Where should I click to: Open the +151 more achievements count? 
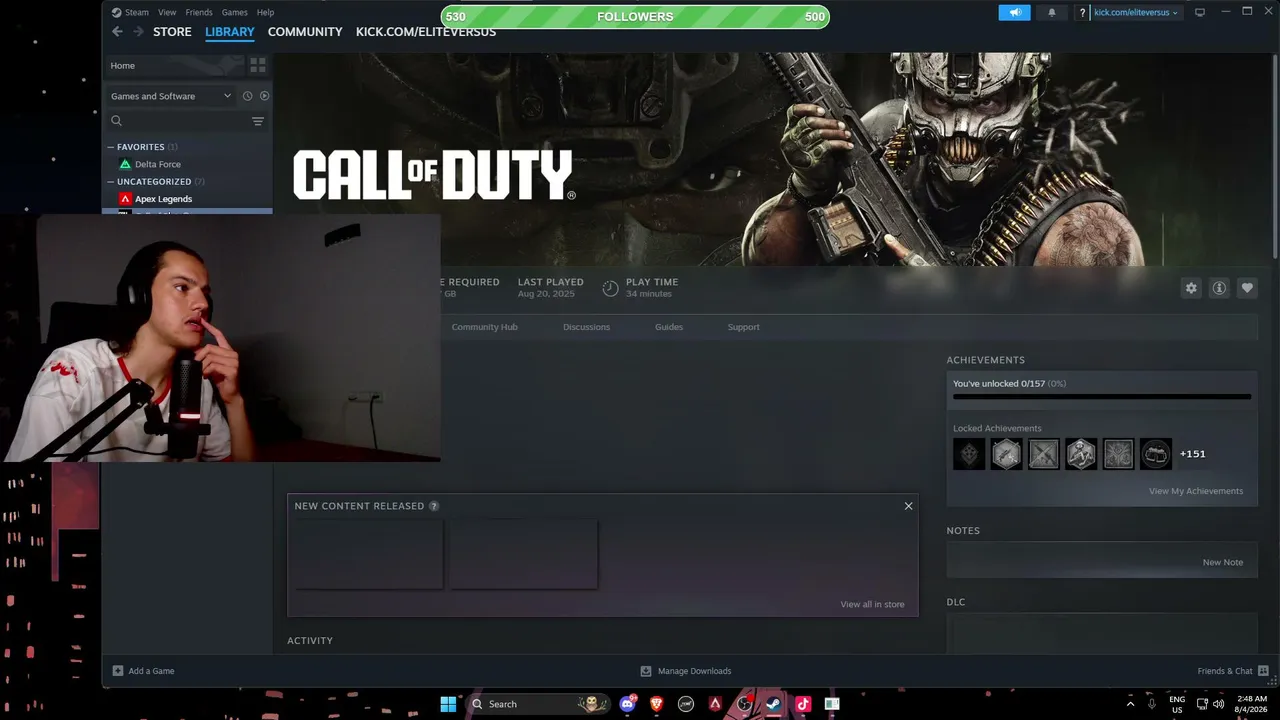(1192, 454)
